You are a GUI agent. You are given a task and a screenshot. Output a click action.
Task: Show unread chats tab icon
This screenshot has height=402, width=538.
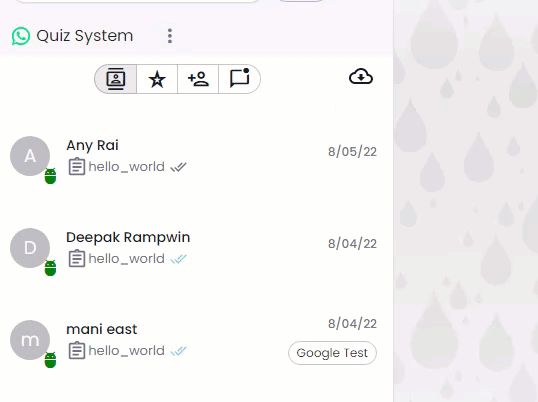tap(239, 79)
